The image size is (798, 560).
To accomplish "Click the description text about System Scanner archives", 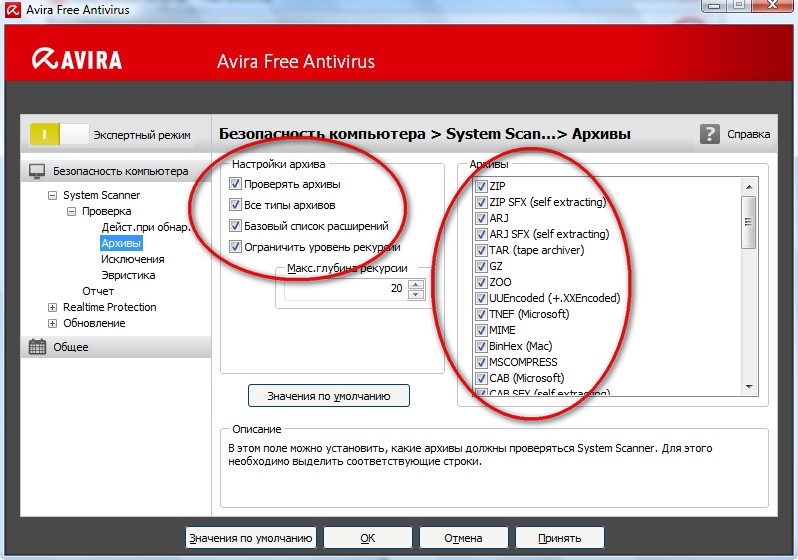I will click(470, 455).
